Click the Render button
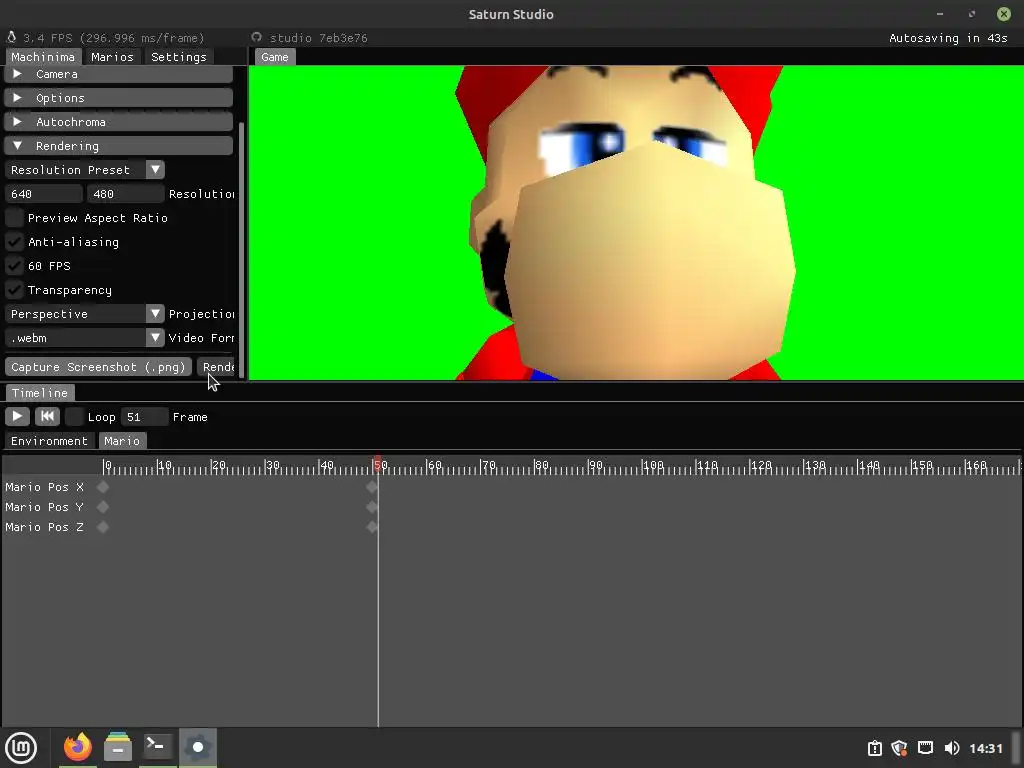This screenshot has height=768, width=1024. pos(216,367)
